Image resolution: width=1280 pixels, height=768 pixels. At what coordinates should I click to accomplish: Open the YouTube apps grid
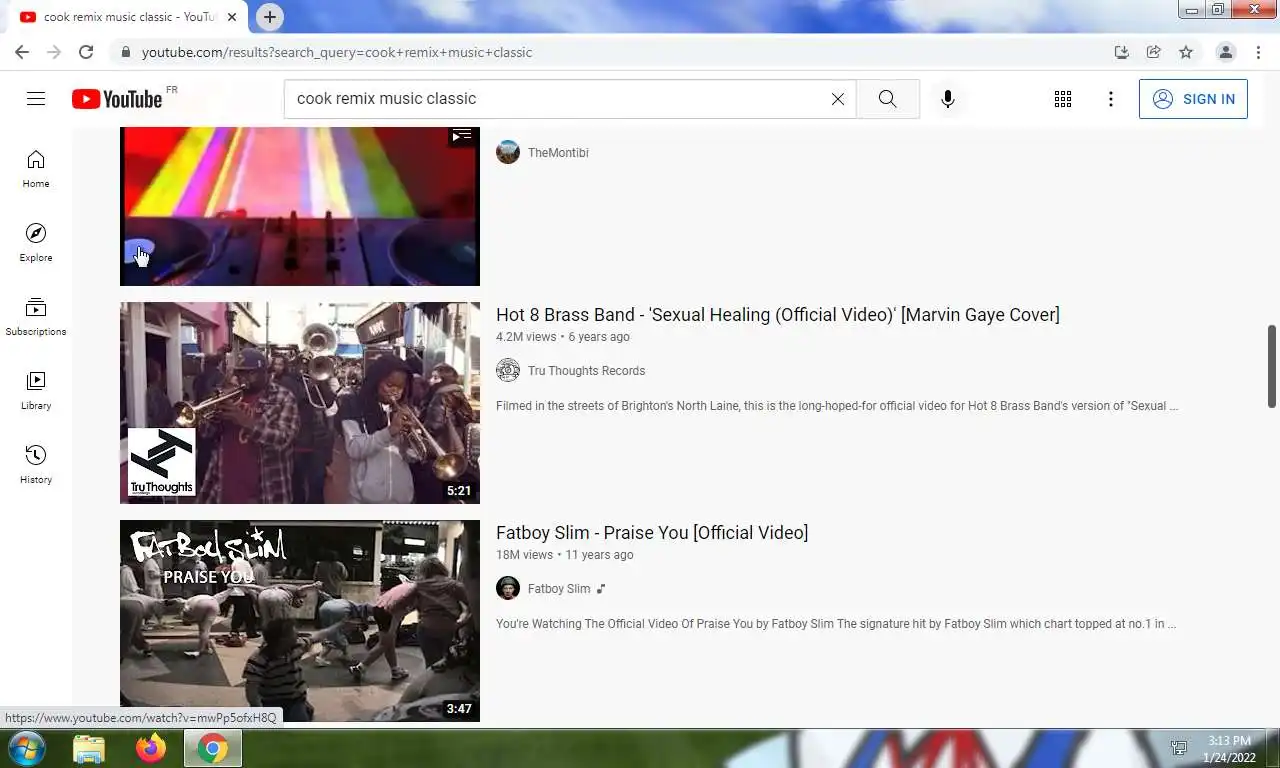pos(1063,99)
